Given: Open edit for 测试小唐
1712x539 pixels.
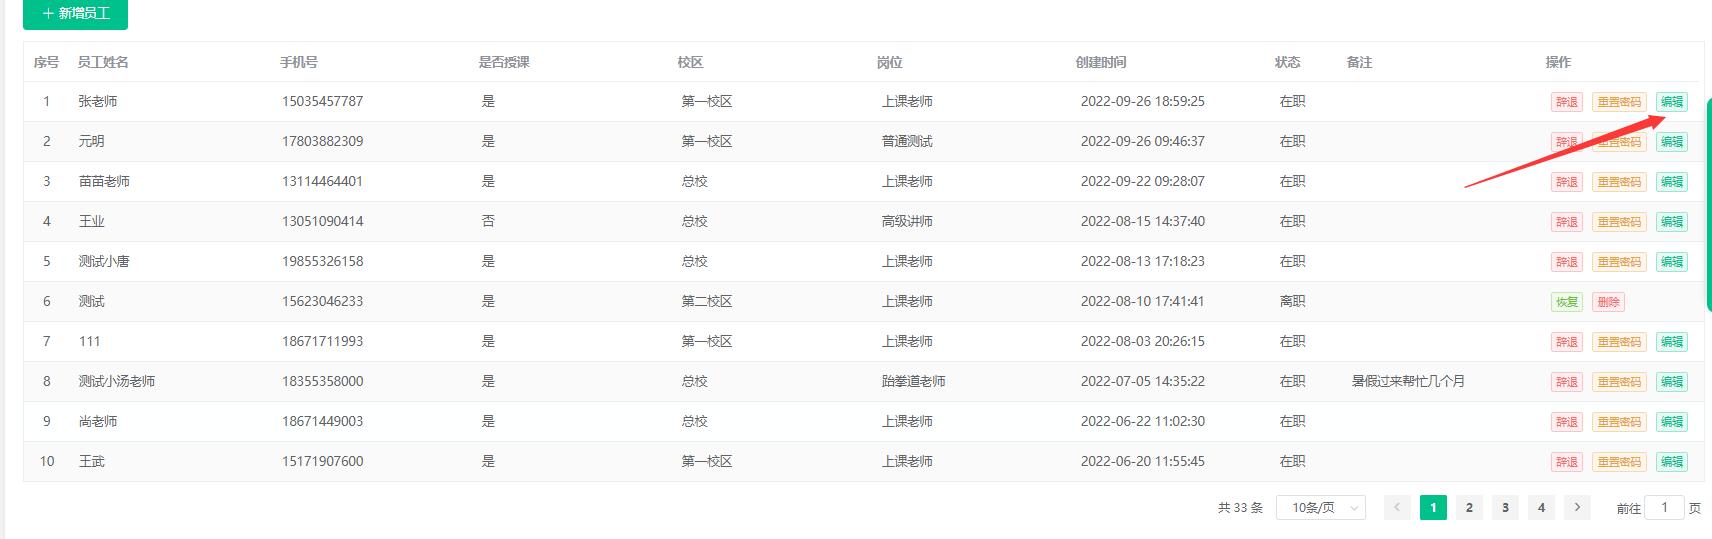Looking at the screenshot, I should 1671,262.
